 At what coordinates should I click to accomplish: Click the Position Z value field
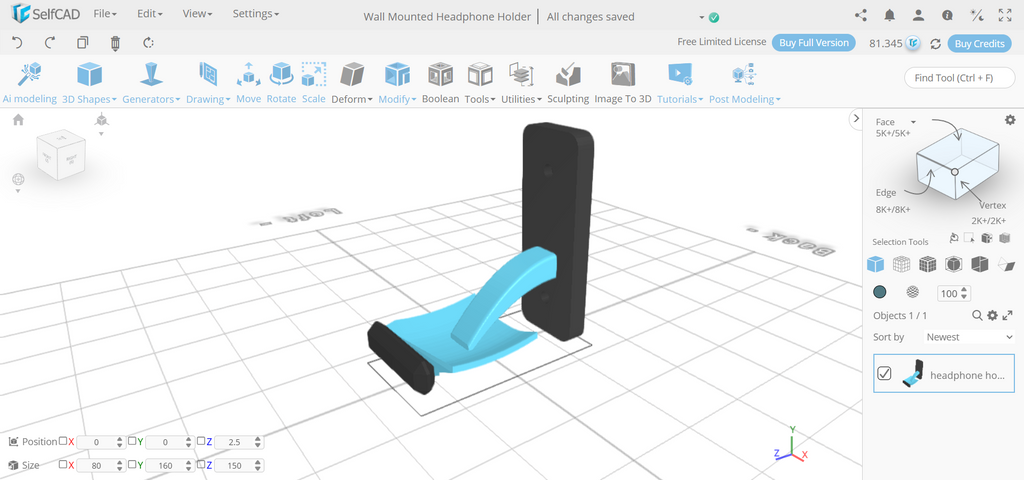(239, 442)
